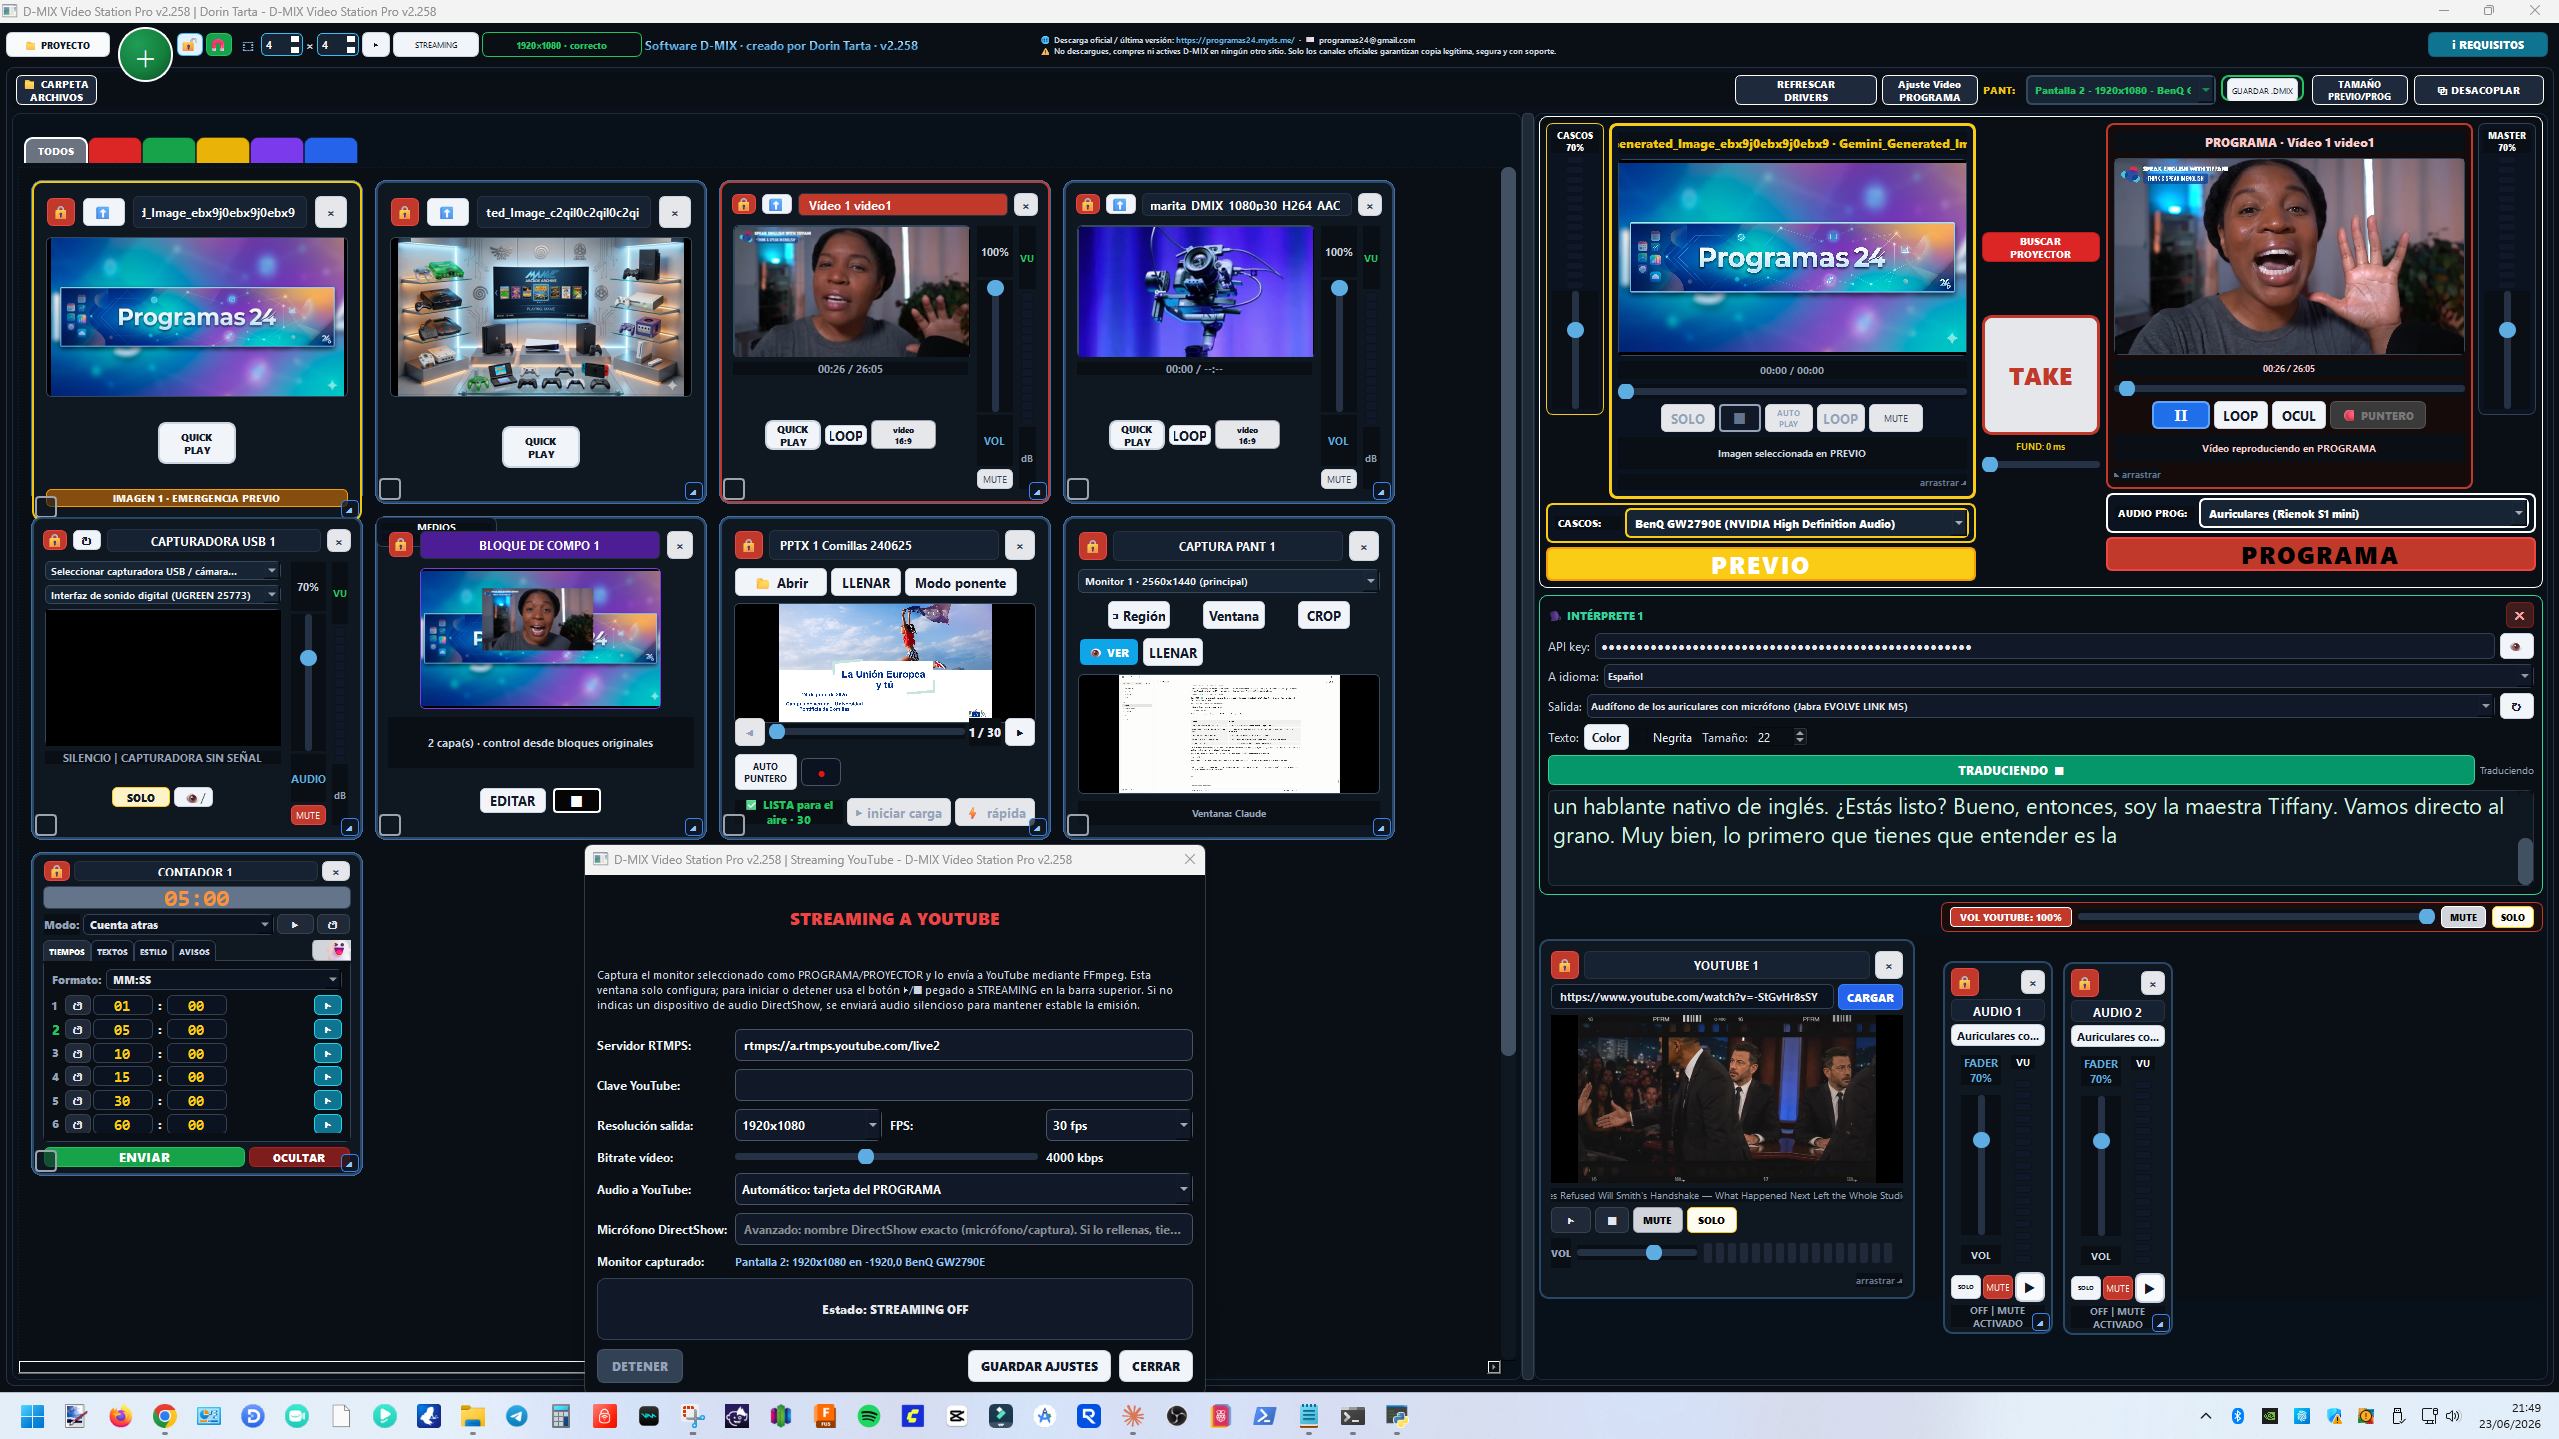The width and height of the screenshot is (2559, 1439).
Task: Open the Windows Start menu
Action: click(x=32, y=1416)
